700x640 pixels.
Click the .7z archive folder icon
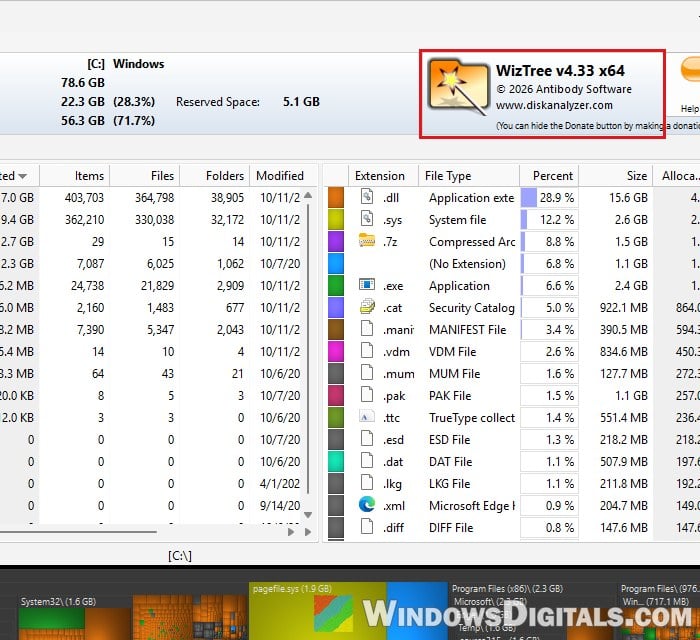tap(367, 241)
